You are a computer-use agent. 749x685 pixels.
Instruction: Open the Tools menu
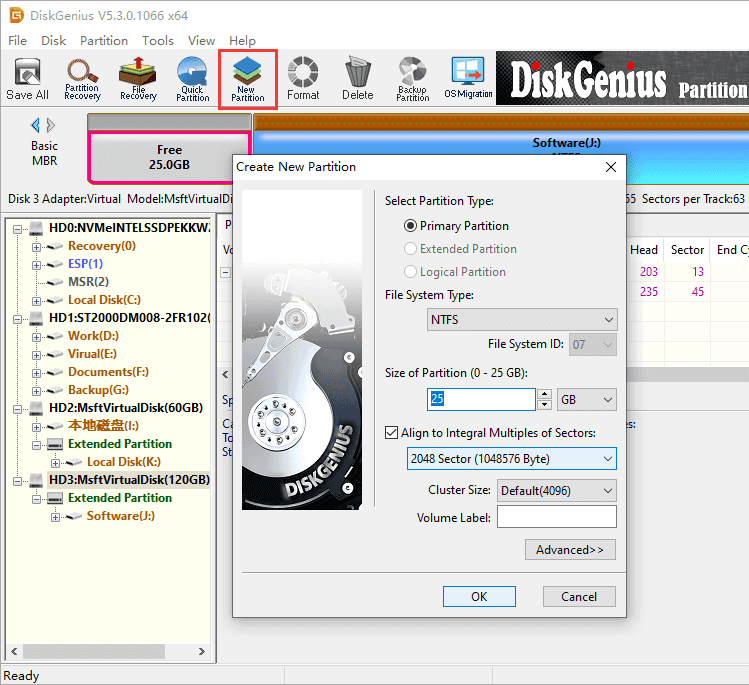pyautogui.click(x=157, y=41)
